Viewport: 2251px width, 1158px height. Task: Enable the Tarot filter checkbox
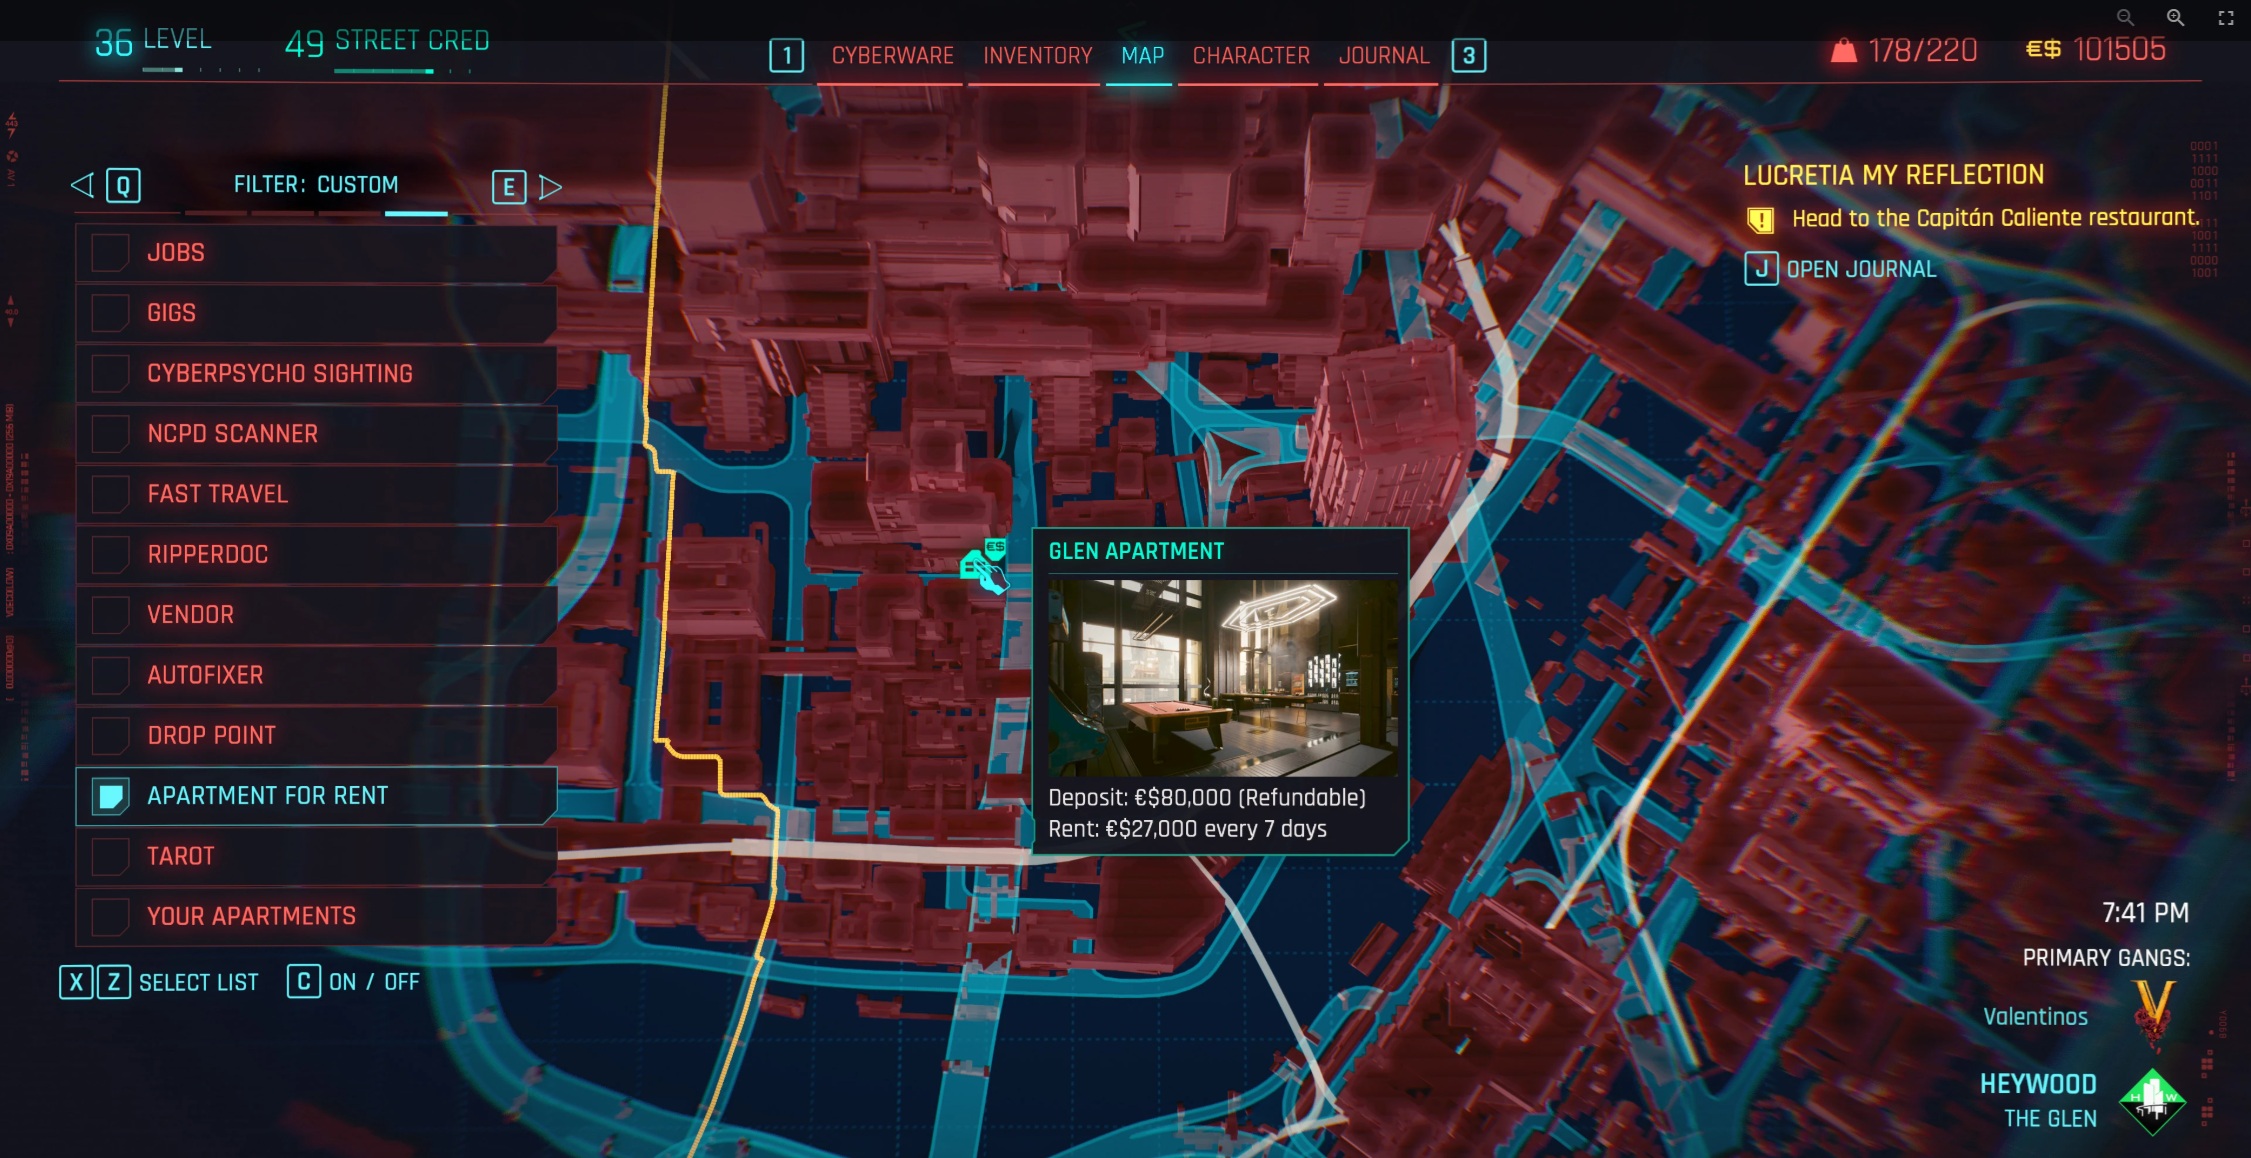[x=109, y=856]
